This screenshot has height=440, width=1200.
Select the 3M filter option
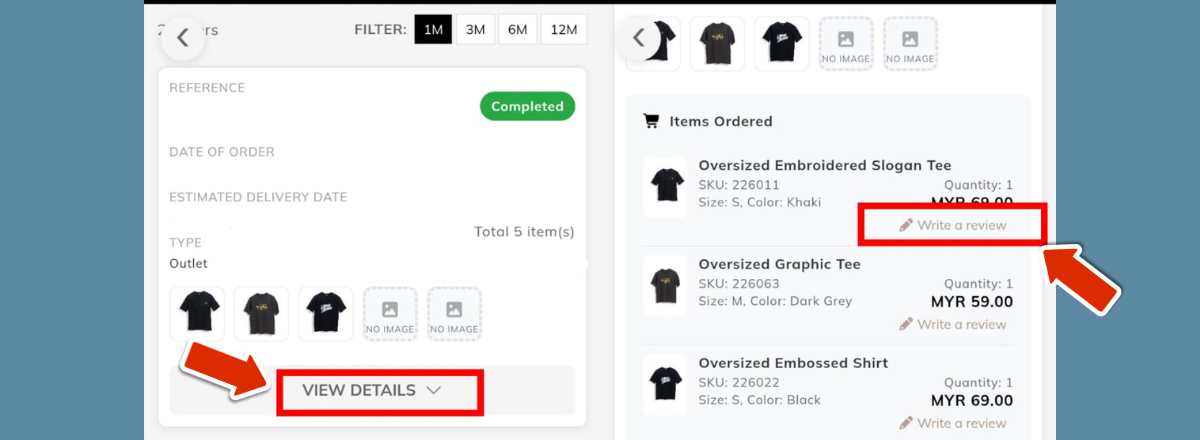pos(474,30)
